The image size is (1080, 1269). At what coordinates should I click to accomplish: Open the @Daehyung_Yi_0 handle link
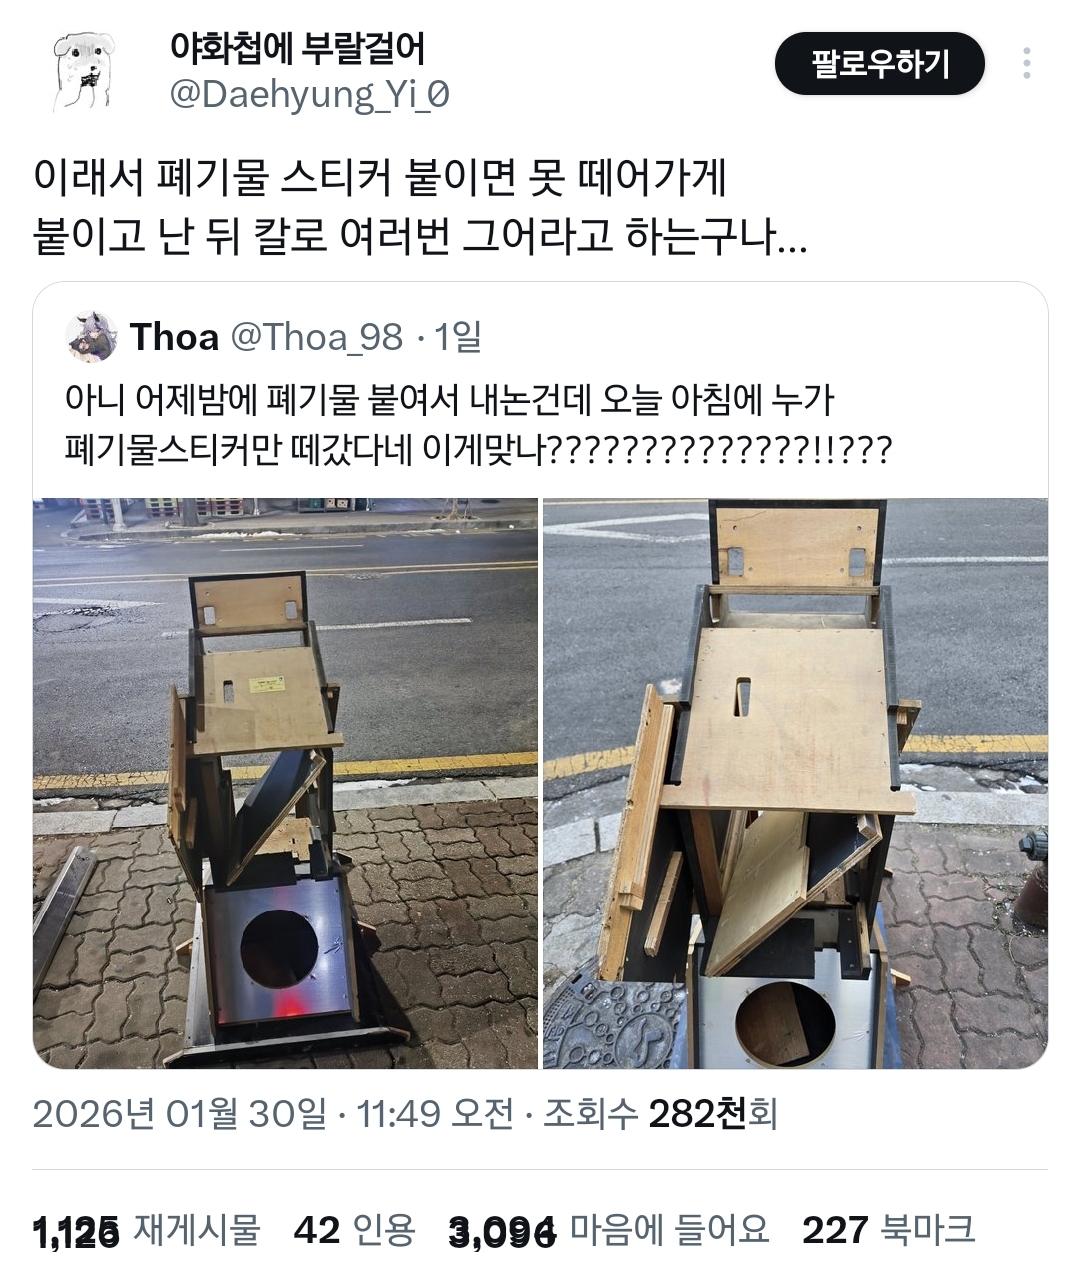[310, 94]
